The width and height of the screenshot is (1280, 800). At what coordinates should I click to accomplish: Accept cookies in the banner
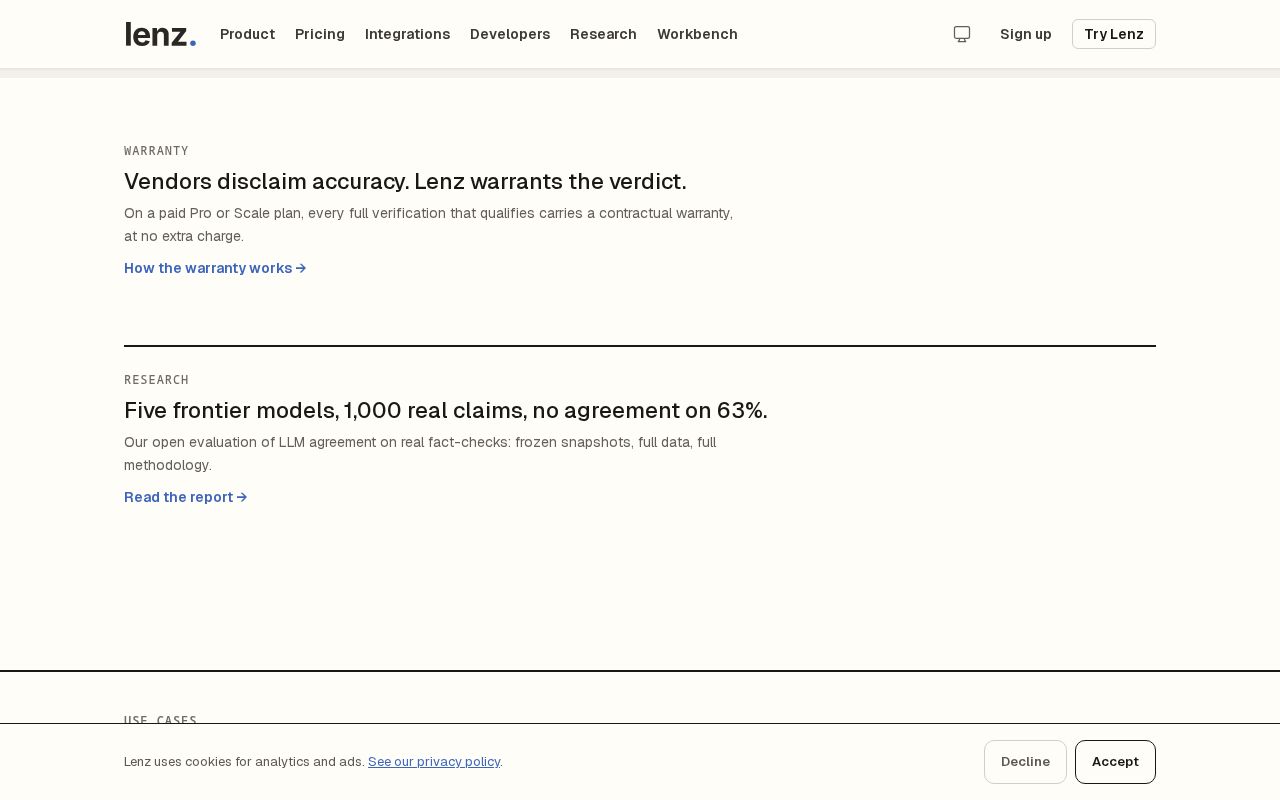(x=1115, y=762)
